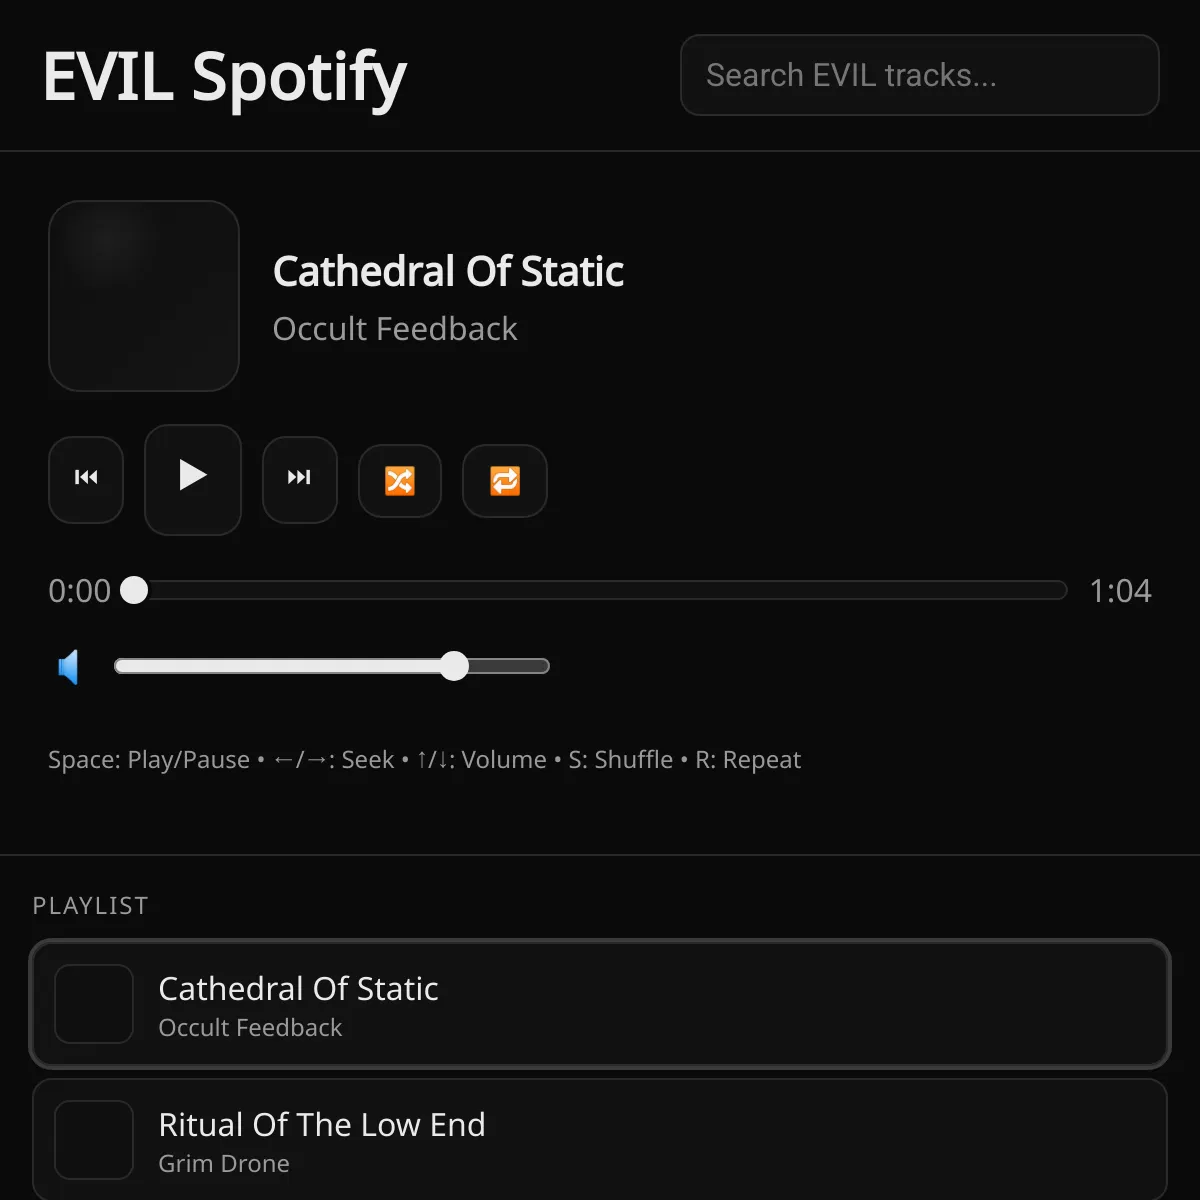Screen dimensions: 1200x1200
Task: Click the 'Ritual Of The Low End' thumbnail
Action: 93,1139
